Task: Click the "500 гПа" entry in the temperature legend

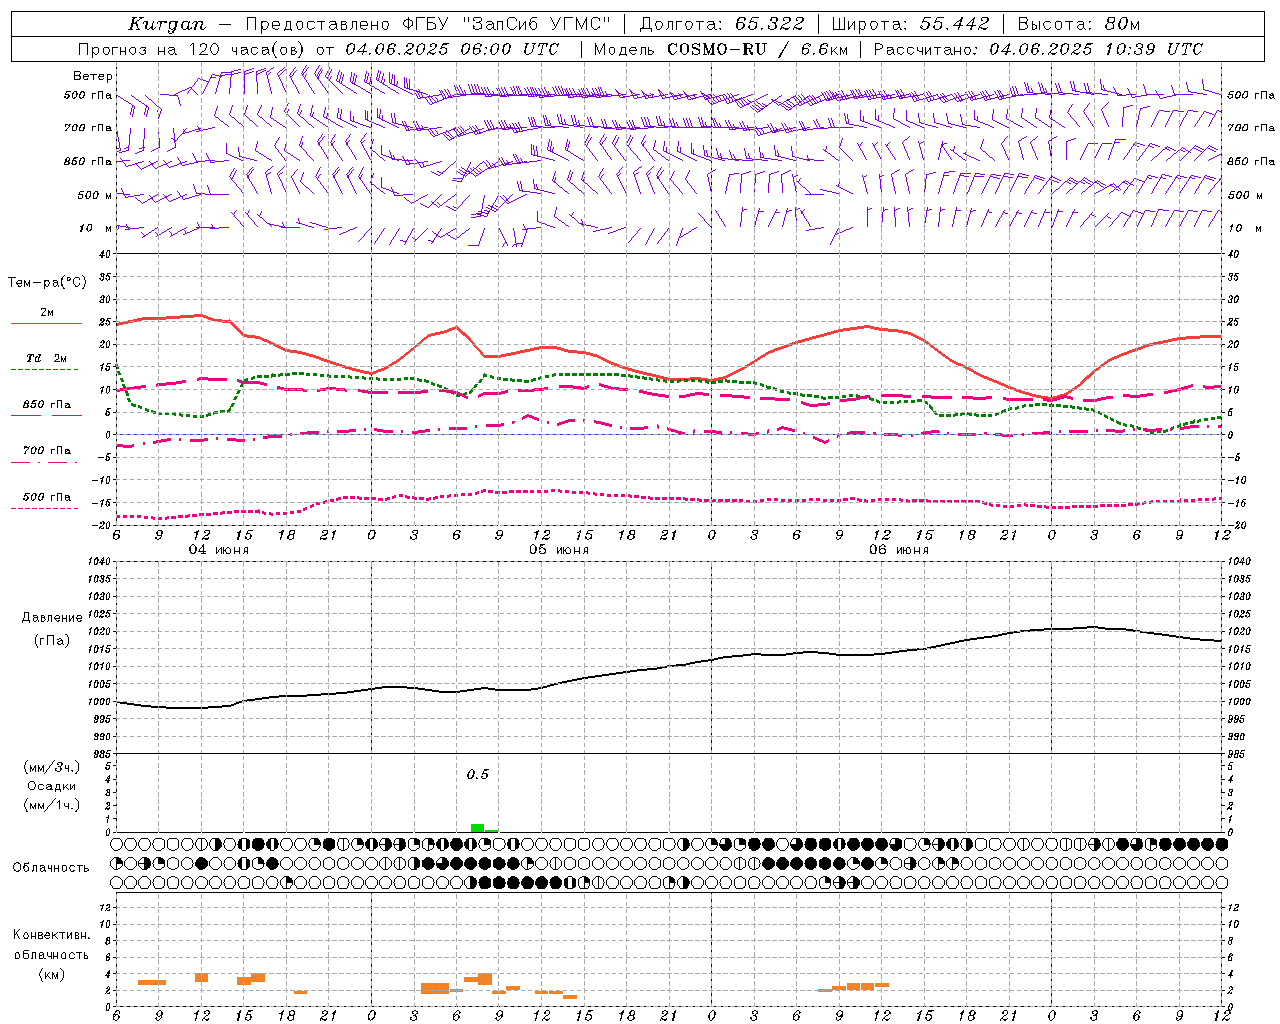Action: (x=47, y=497)
